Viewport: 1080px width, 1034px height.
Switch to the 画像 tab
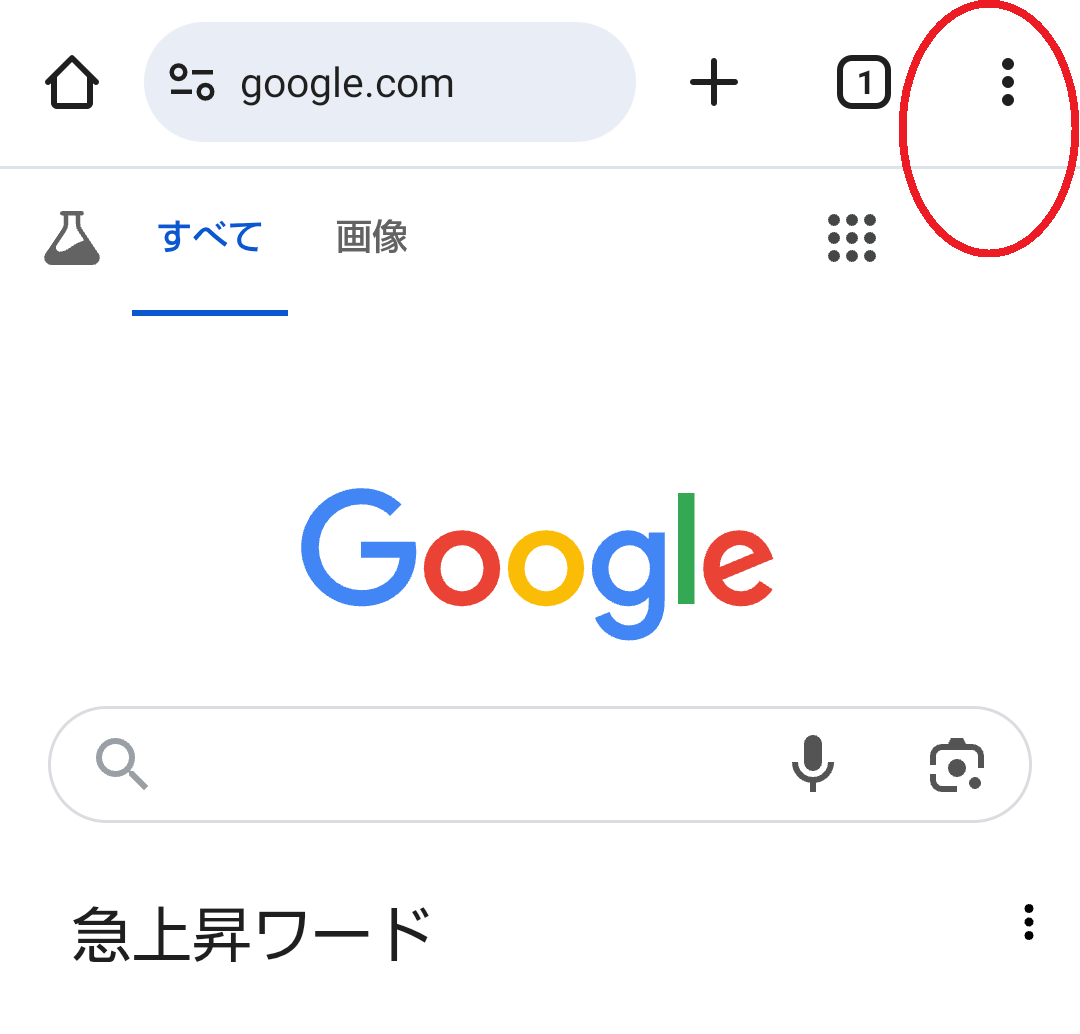pyautogui.click(x=372, y=236)
